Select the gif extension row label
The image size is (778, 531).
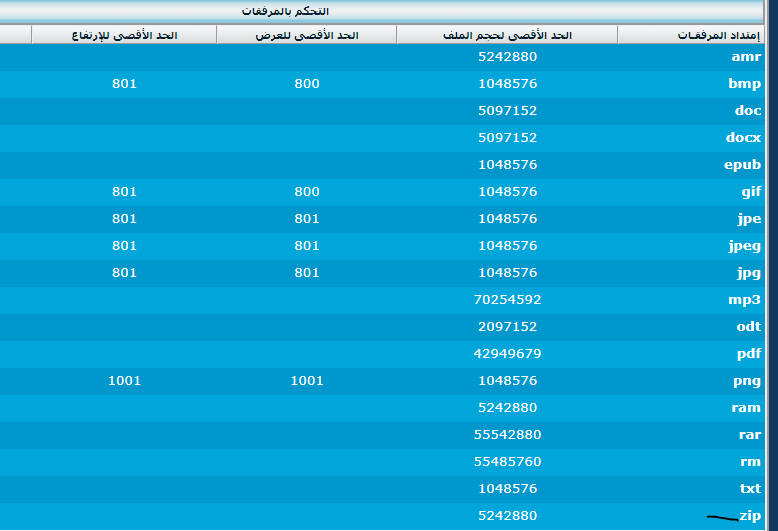(750, 192)
